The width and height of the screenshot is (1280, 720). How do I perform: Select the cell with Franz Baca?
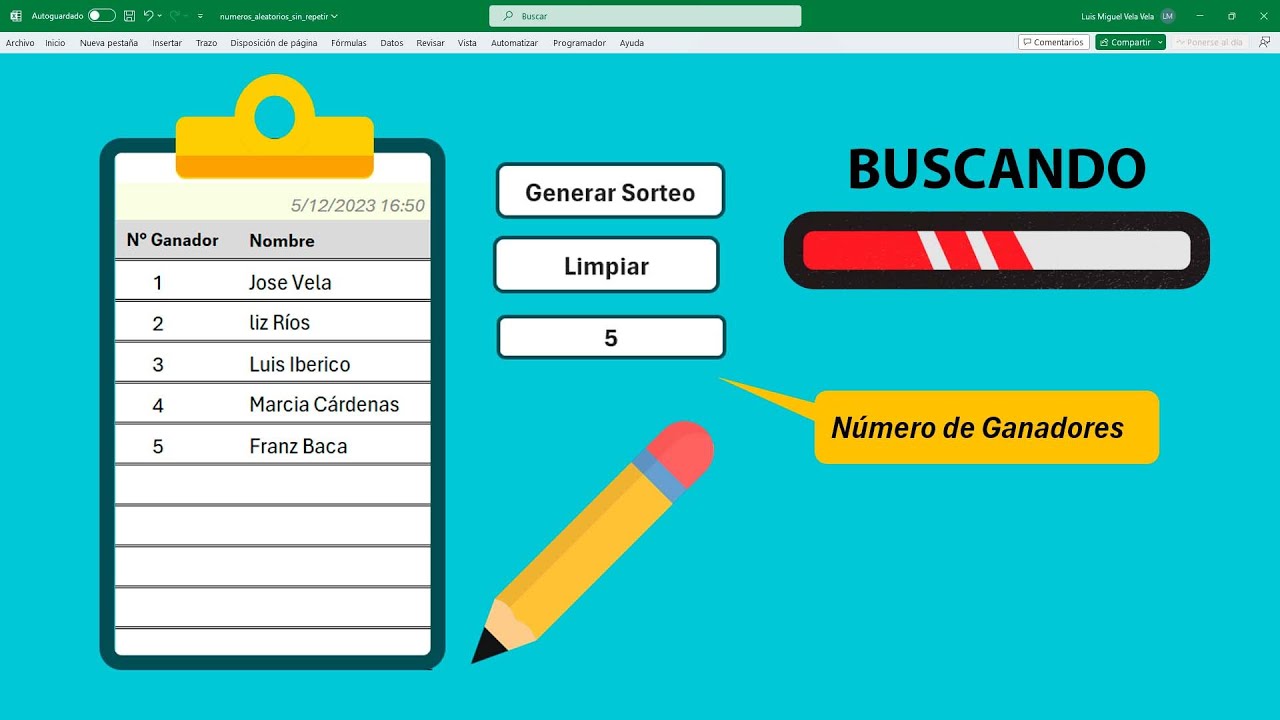click(x=298, y=446)
